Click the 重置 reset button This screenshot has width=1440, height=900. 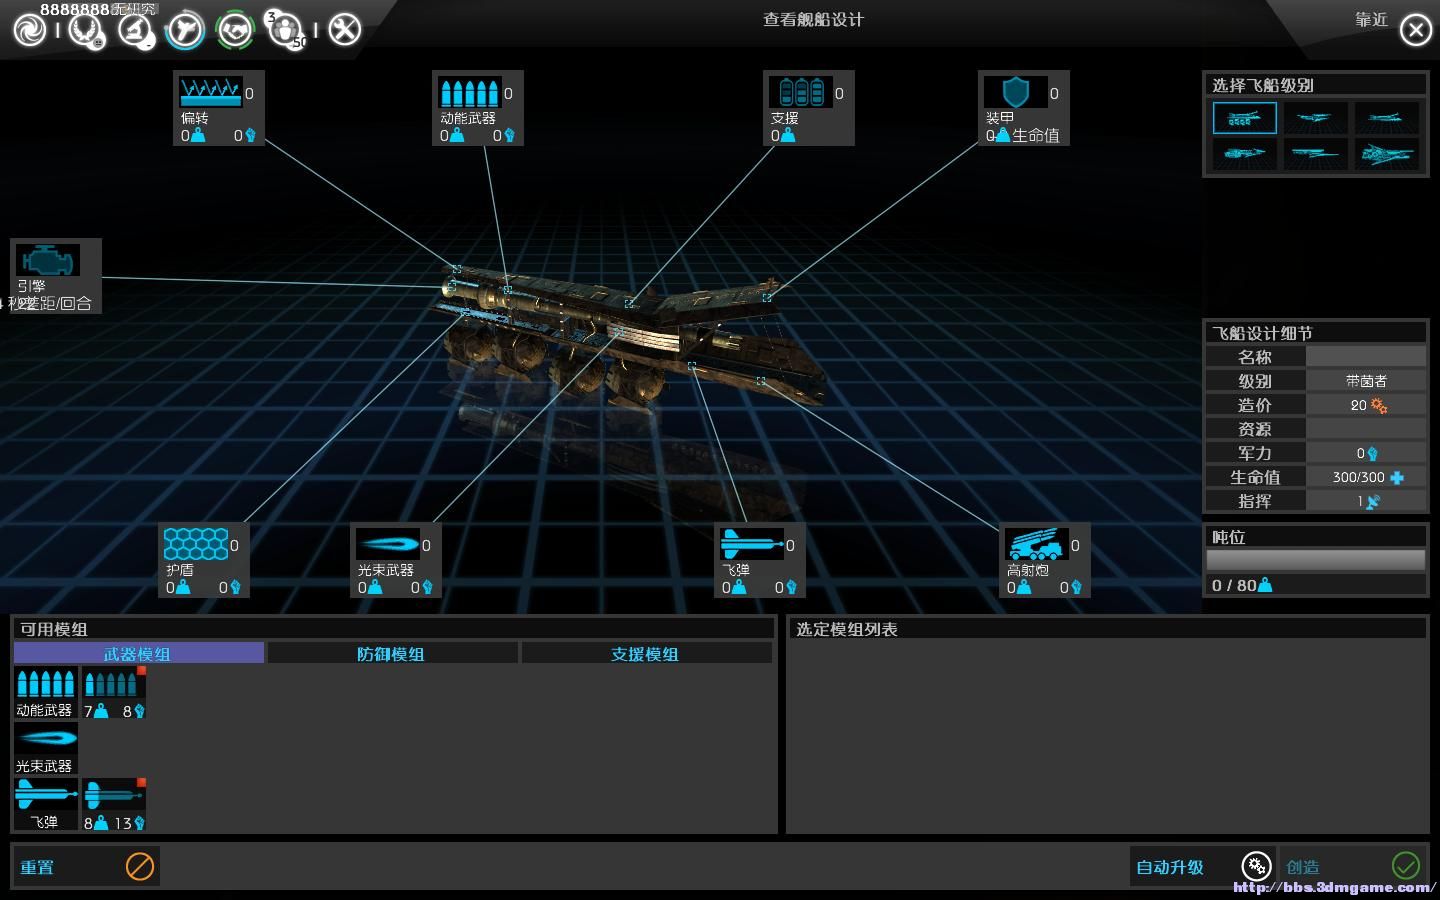click(x=86, y=866)
